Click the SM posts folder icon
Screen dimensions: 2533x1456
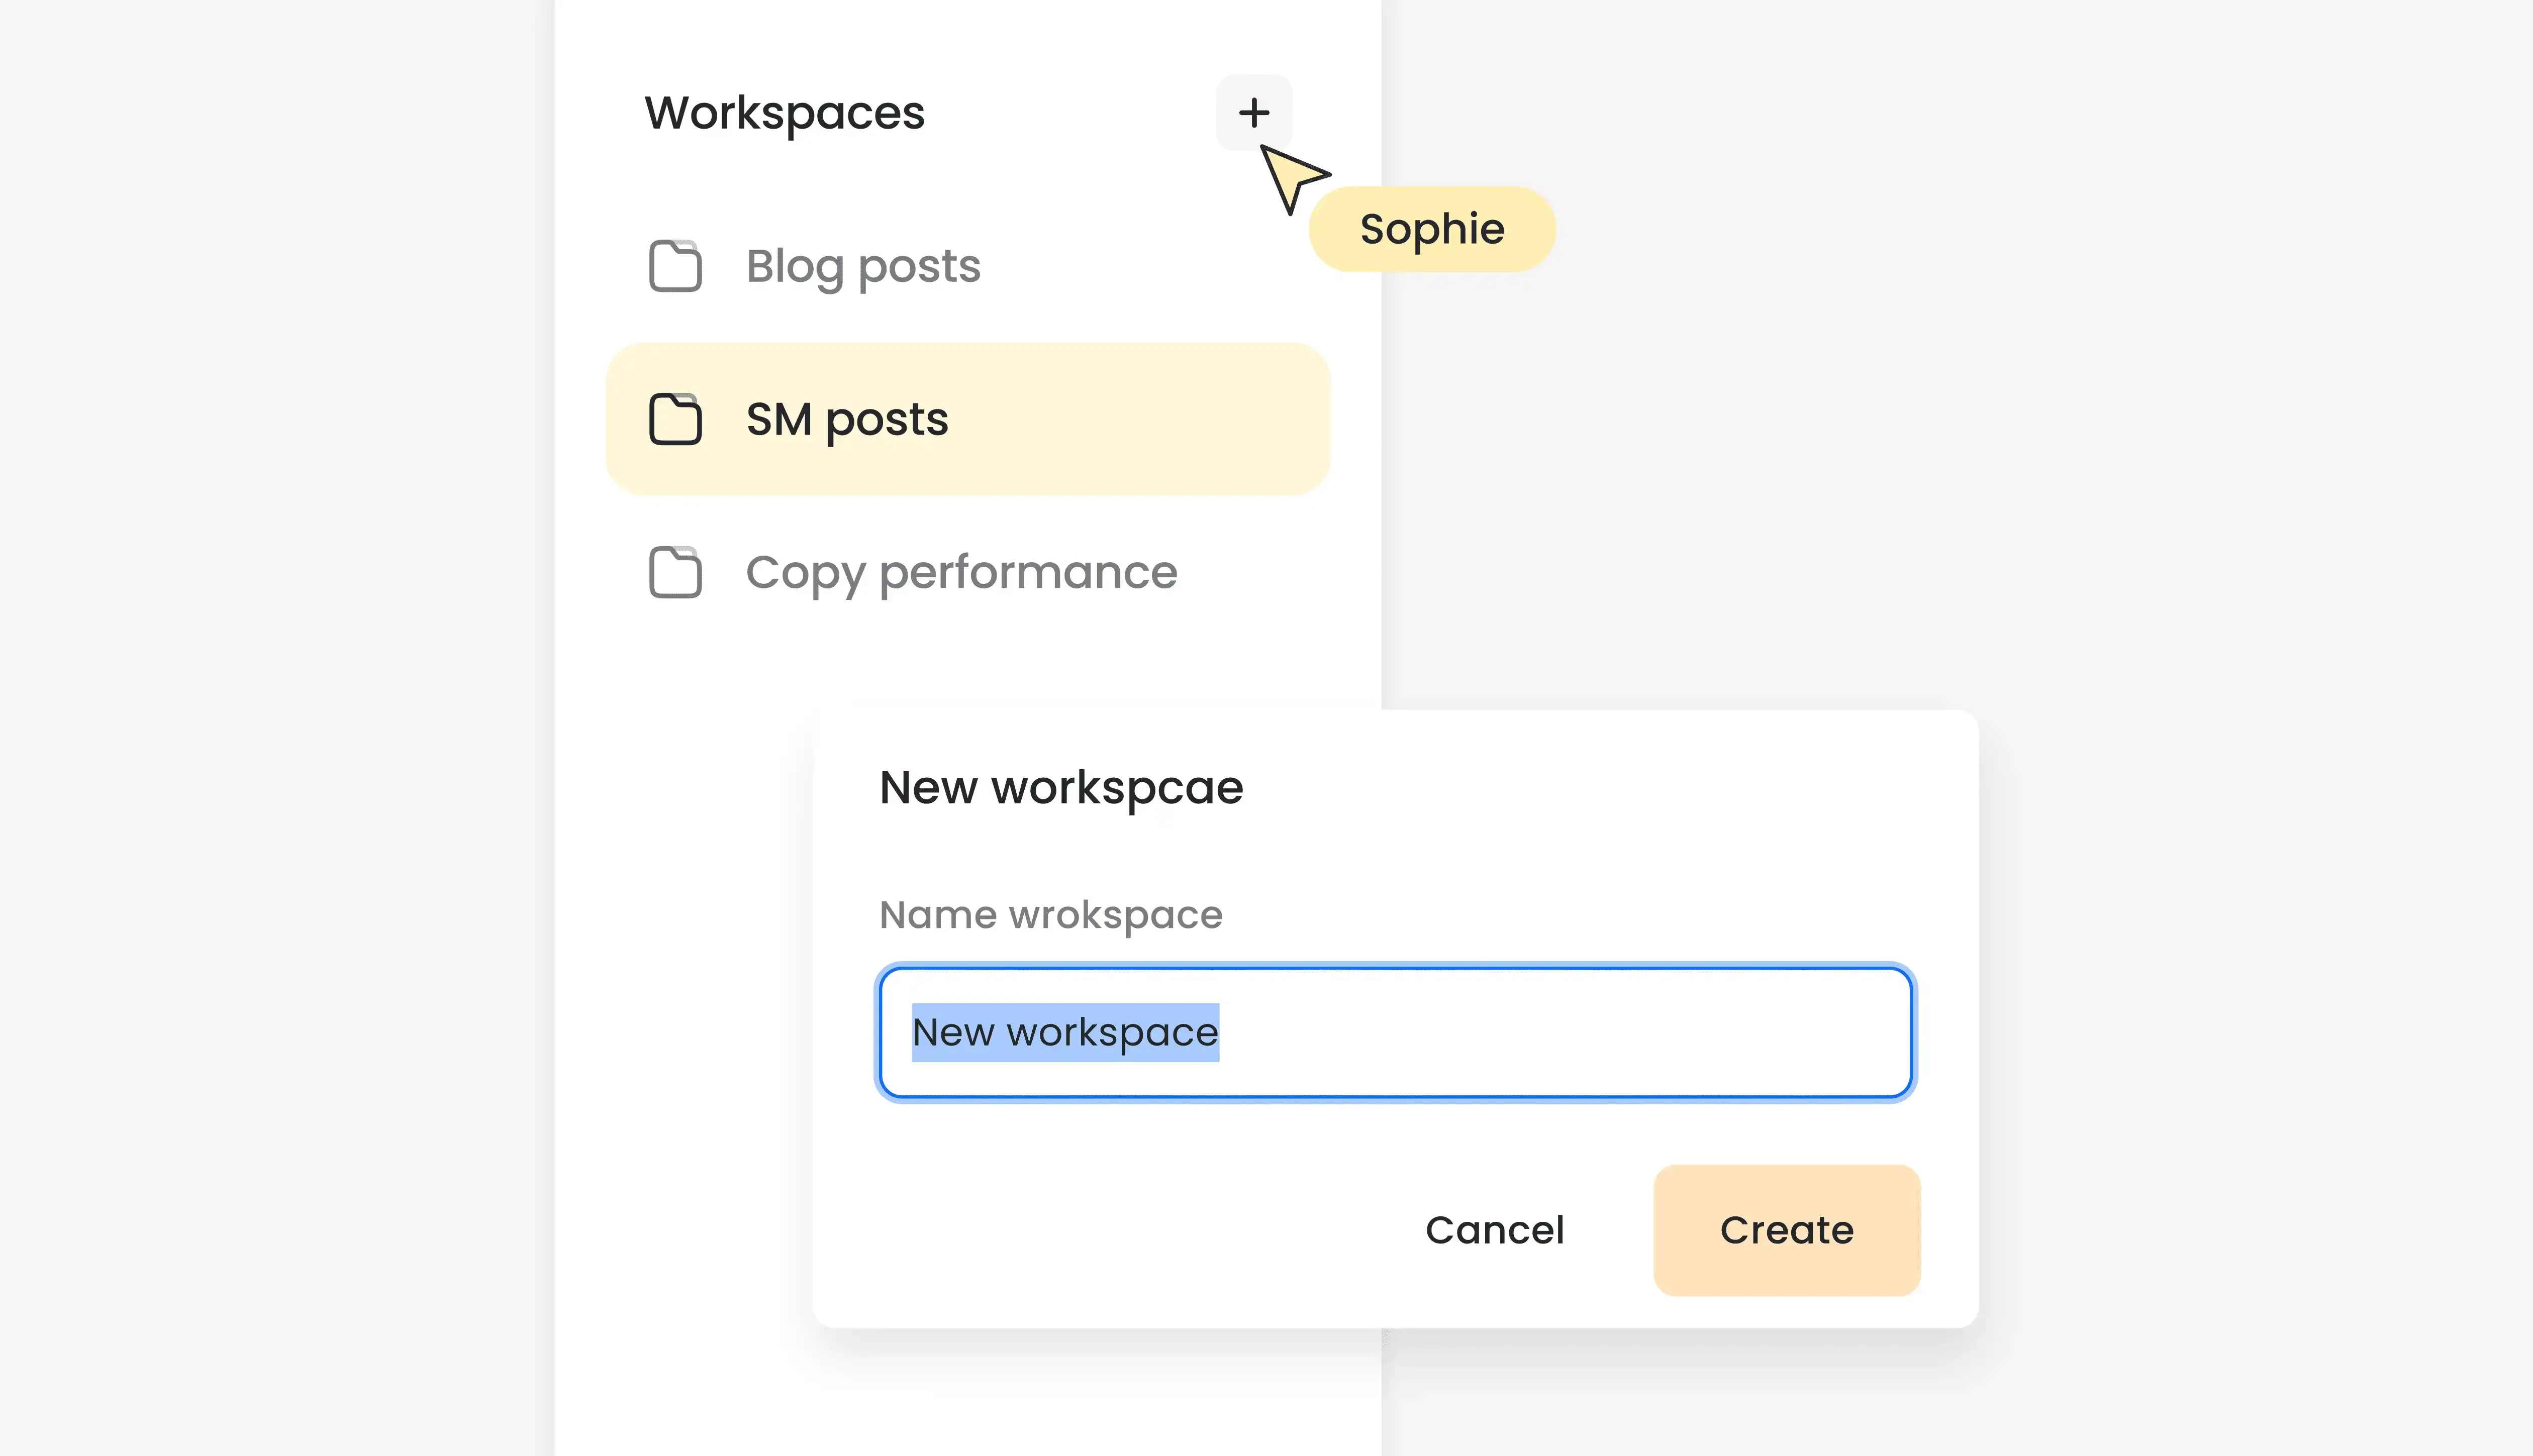[x=675, y=419]
